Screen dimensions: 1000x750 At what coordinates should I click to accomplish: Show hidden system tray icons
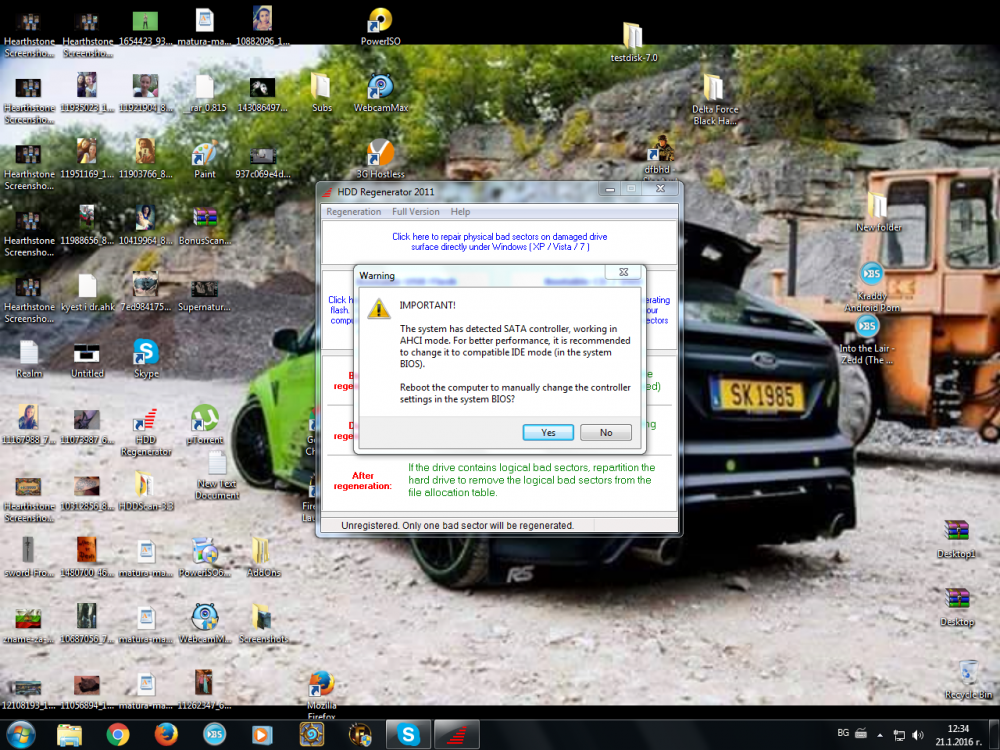coord(880,735)
